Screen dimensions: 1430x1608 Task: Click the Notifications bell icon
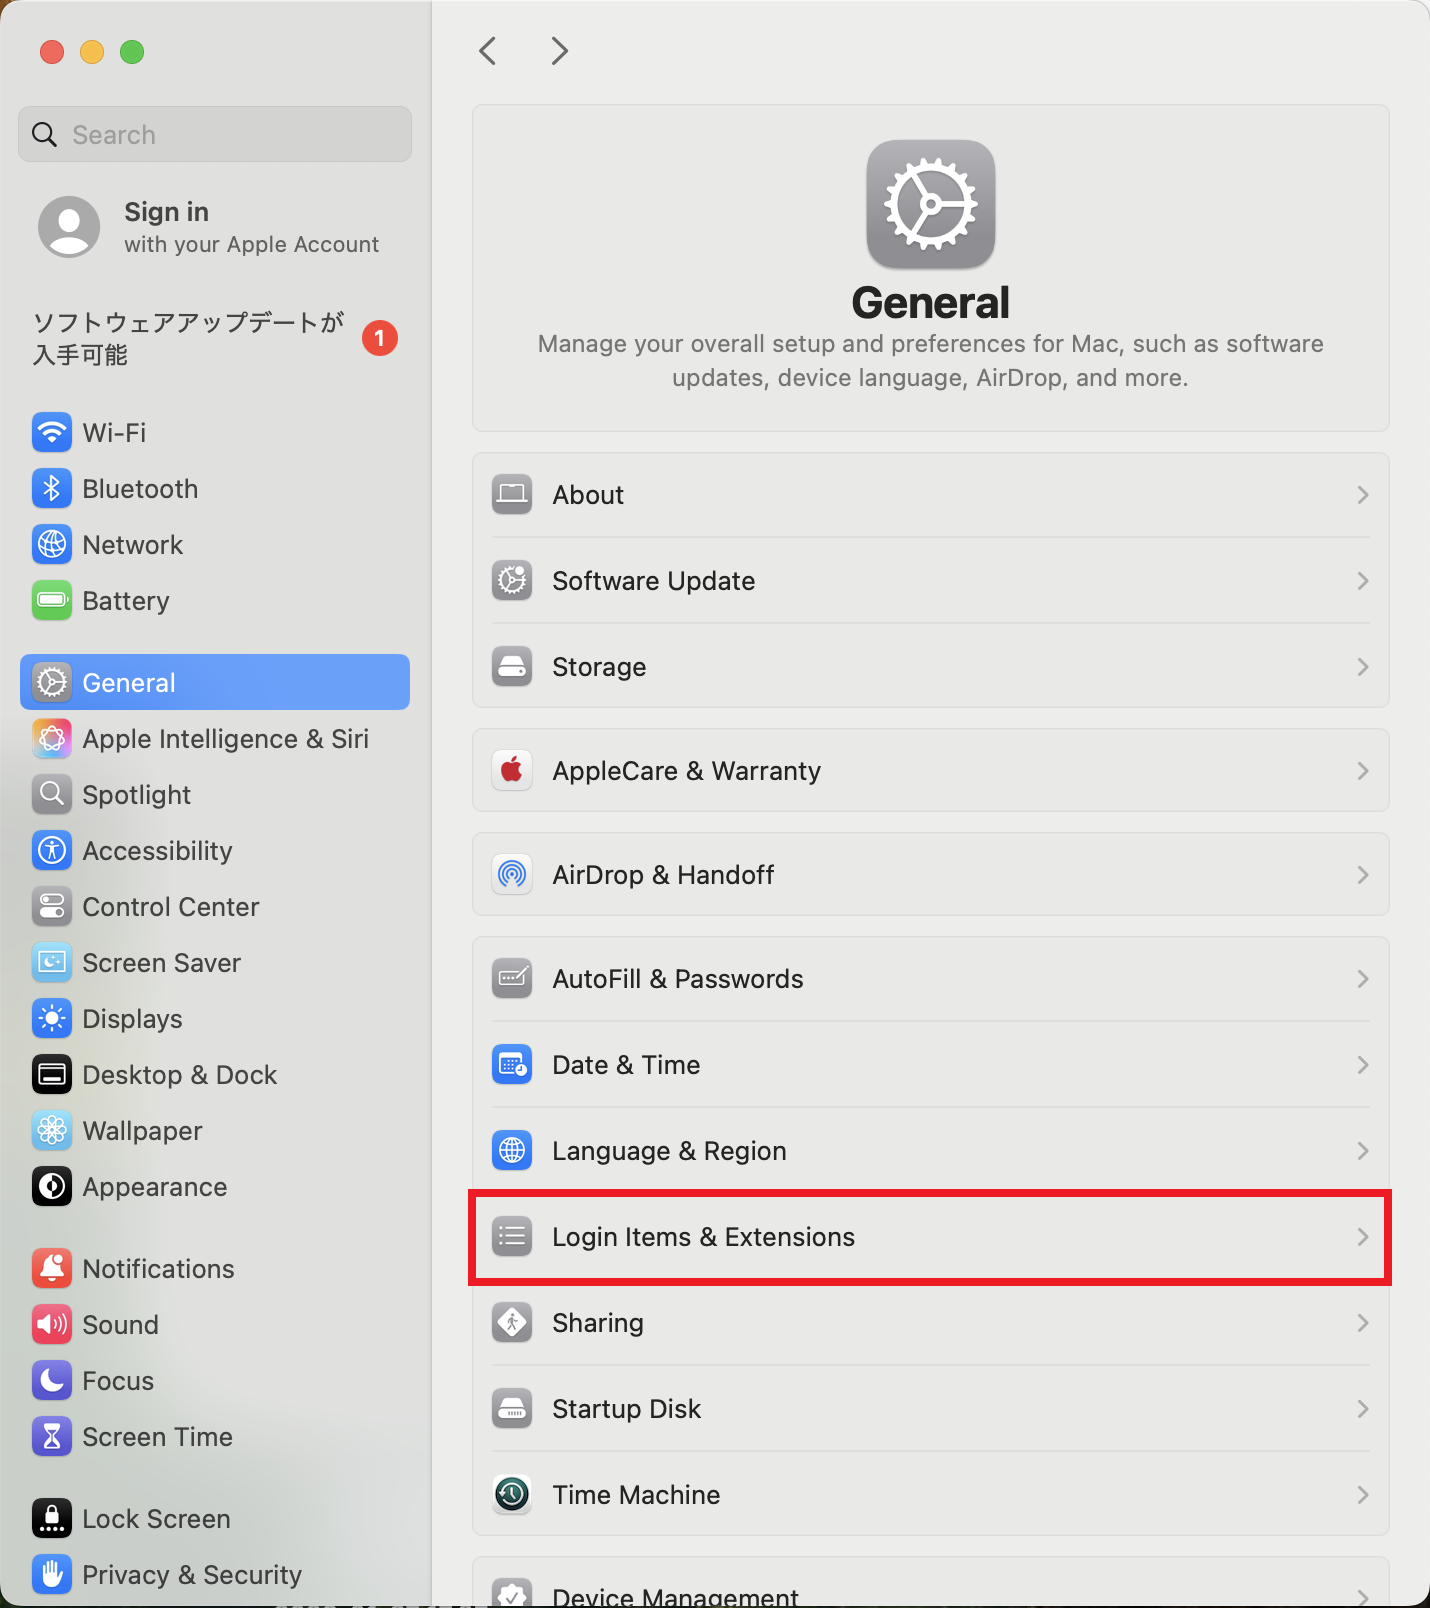point(52,1268)
